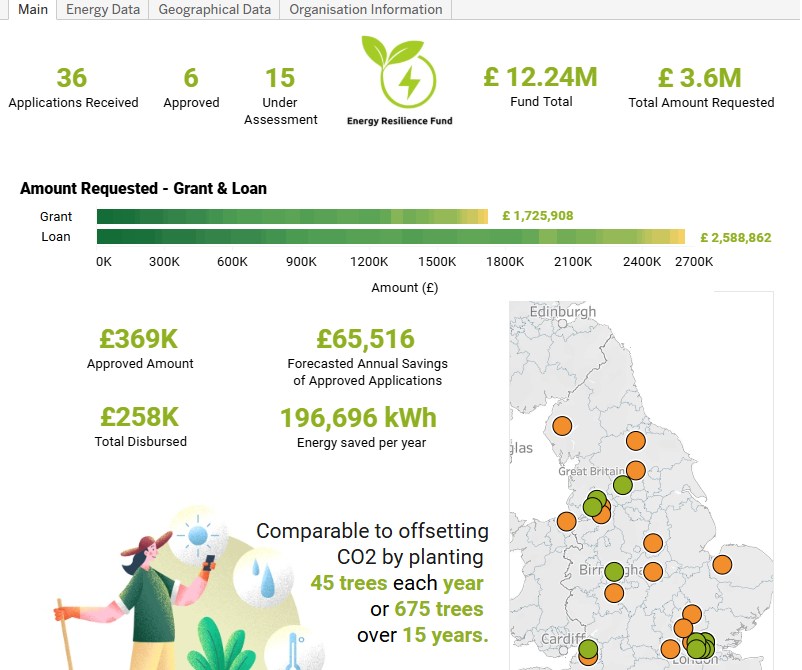
Task: Select an orange marker near Edinburgh on the map
Action: (x=561, y=424)
